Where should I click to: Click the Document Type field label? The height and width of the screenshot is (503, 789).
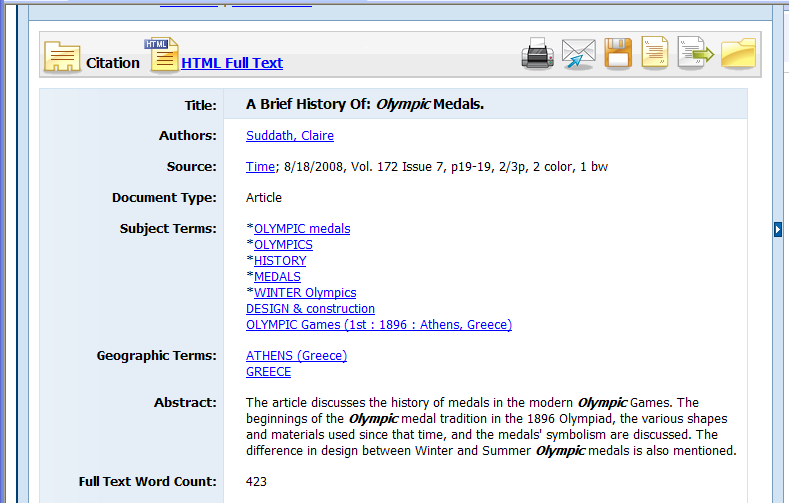164,198
